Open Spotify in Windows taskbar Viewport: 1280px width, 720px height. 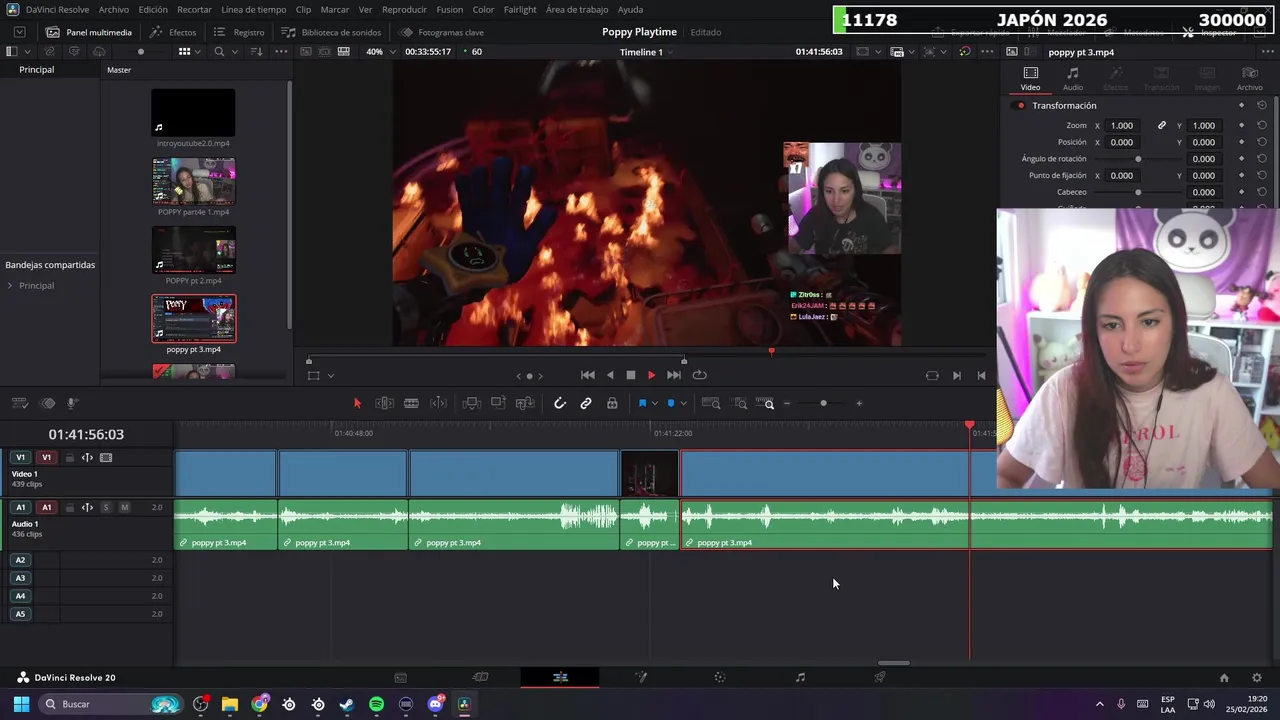[x=376, y=704]
